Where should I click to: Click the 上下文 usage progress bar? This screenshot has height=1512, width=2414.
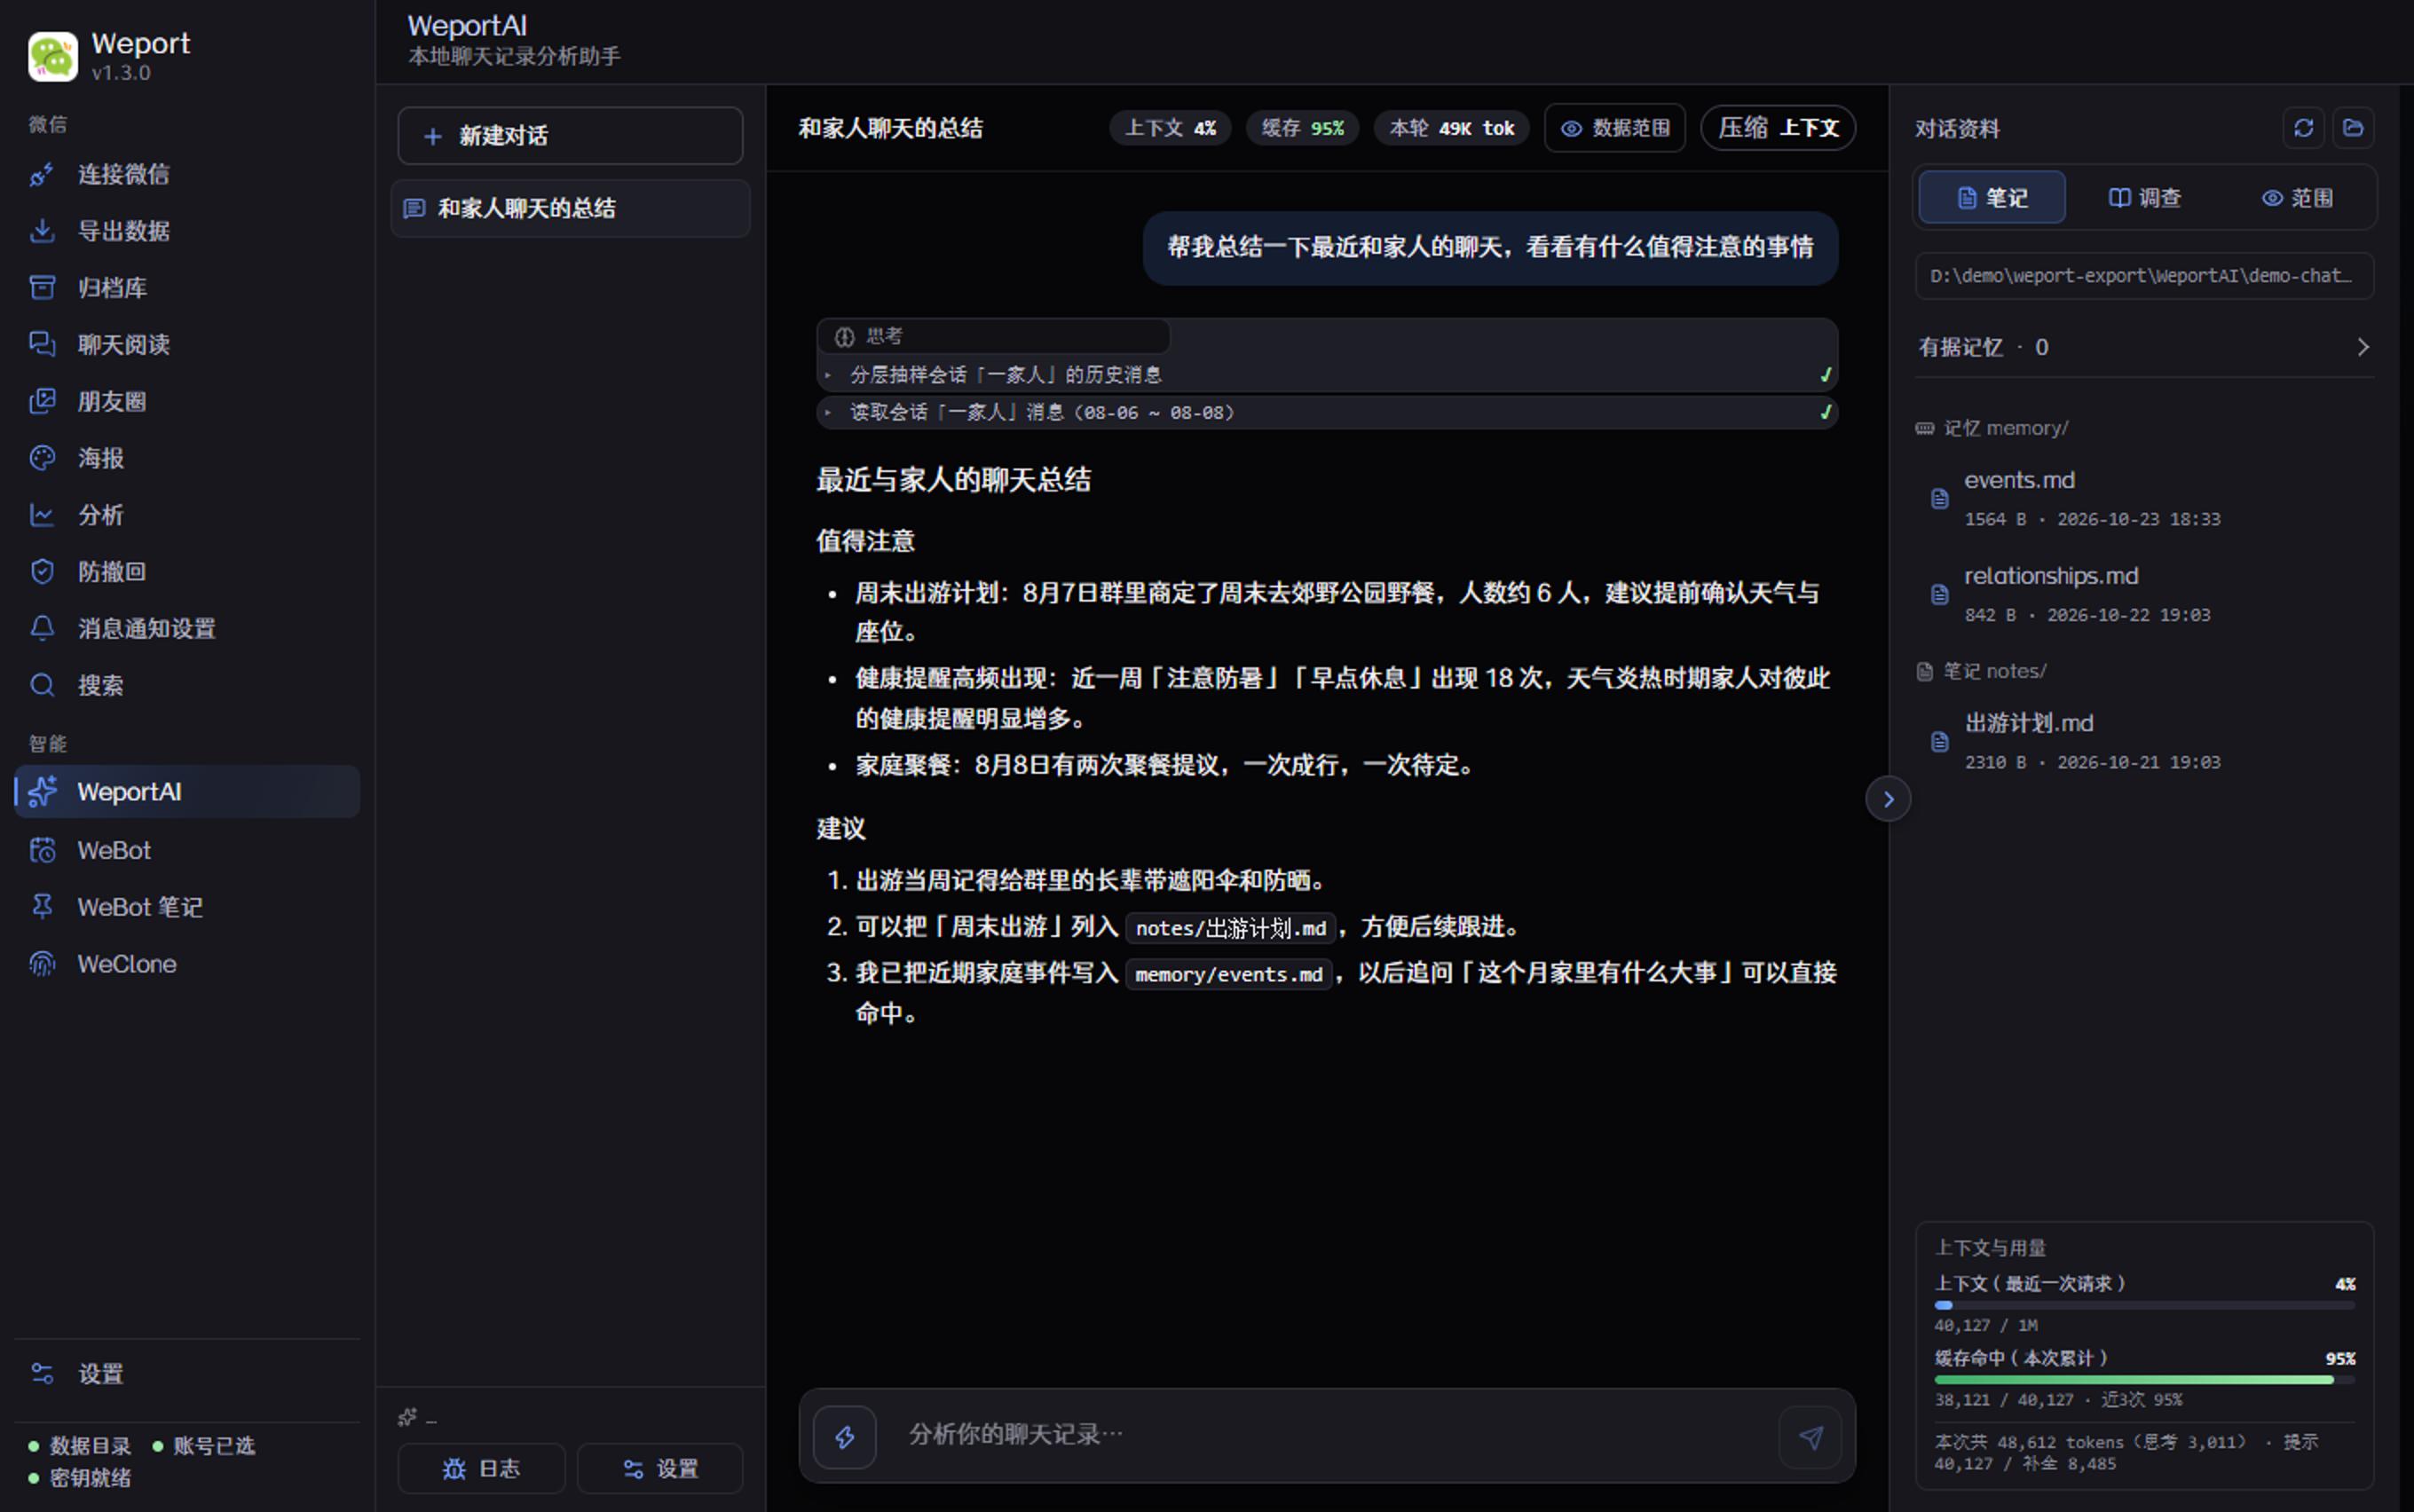pyautogui.click(x=2144, y=1305)
